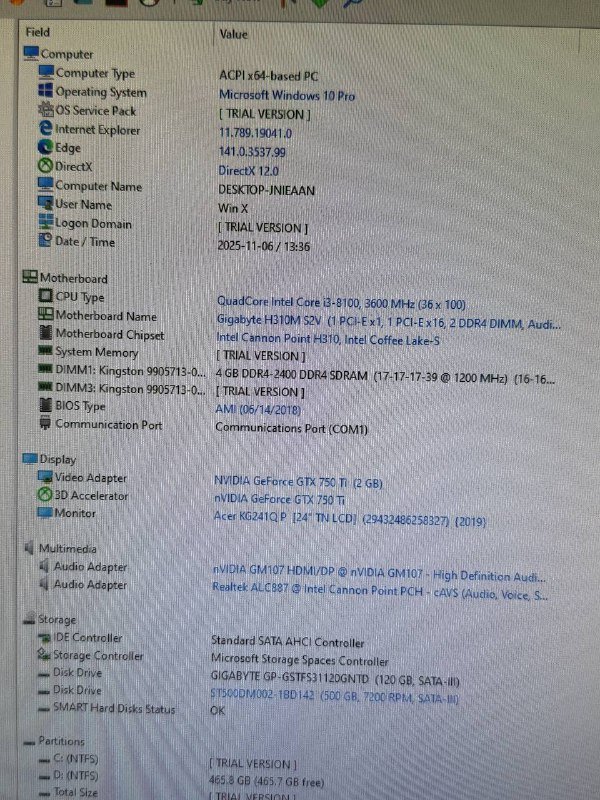Select the 'Standard SATA AHCI Controller' value
Viewport: 600px width, 800px height.
(288, 642)
